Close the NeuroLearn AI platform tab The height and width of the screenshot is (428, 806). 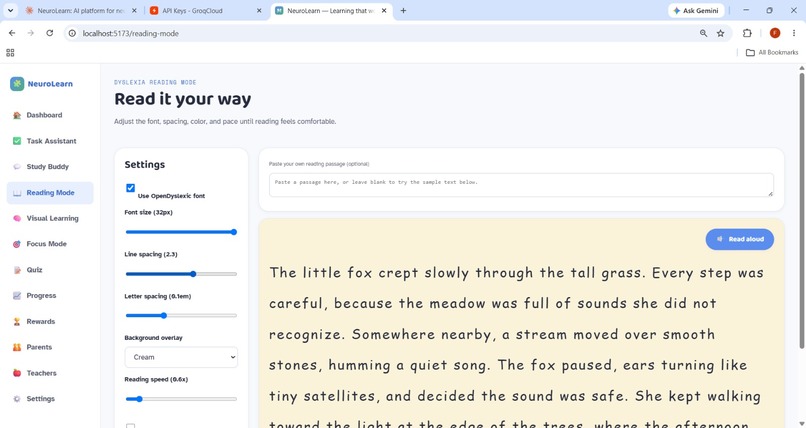tap(134, 10)
